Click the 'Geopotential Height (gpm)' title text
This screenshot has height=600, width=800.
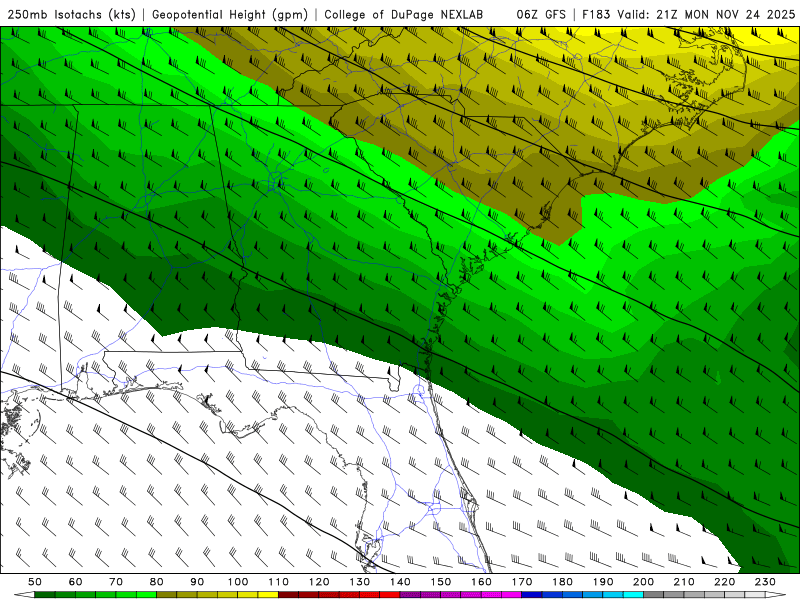click(x=230, y=15)
